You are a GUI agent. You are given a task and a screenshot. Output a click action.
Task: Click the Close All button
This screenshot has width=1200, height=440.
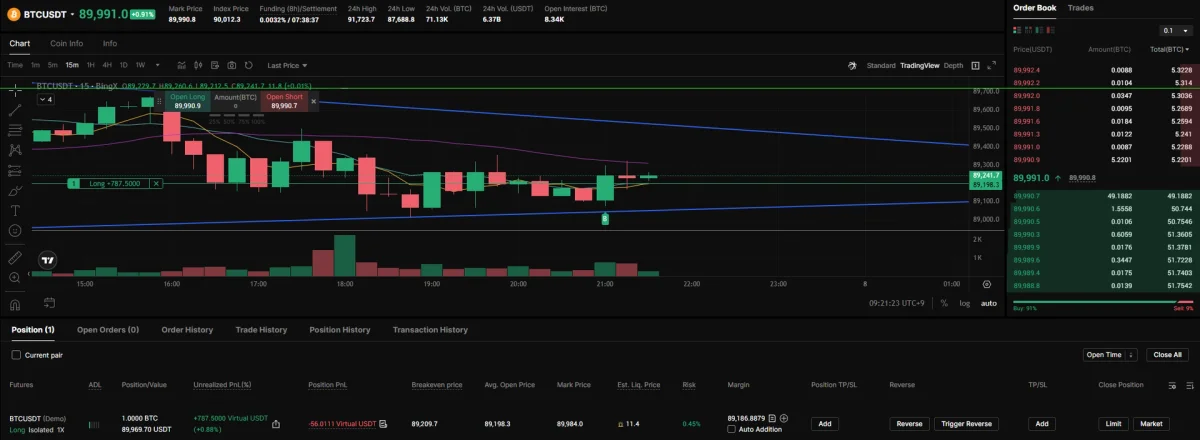coord(1168,355)
